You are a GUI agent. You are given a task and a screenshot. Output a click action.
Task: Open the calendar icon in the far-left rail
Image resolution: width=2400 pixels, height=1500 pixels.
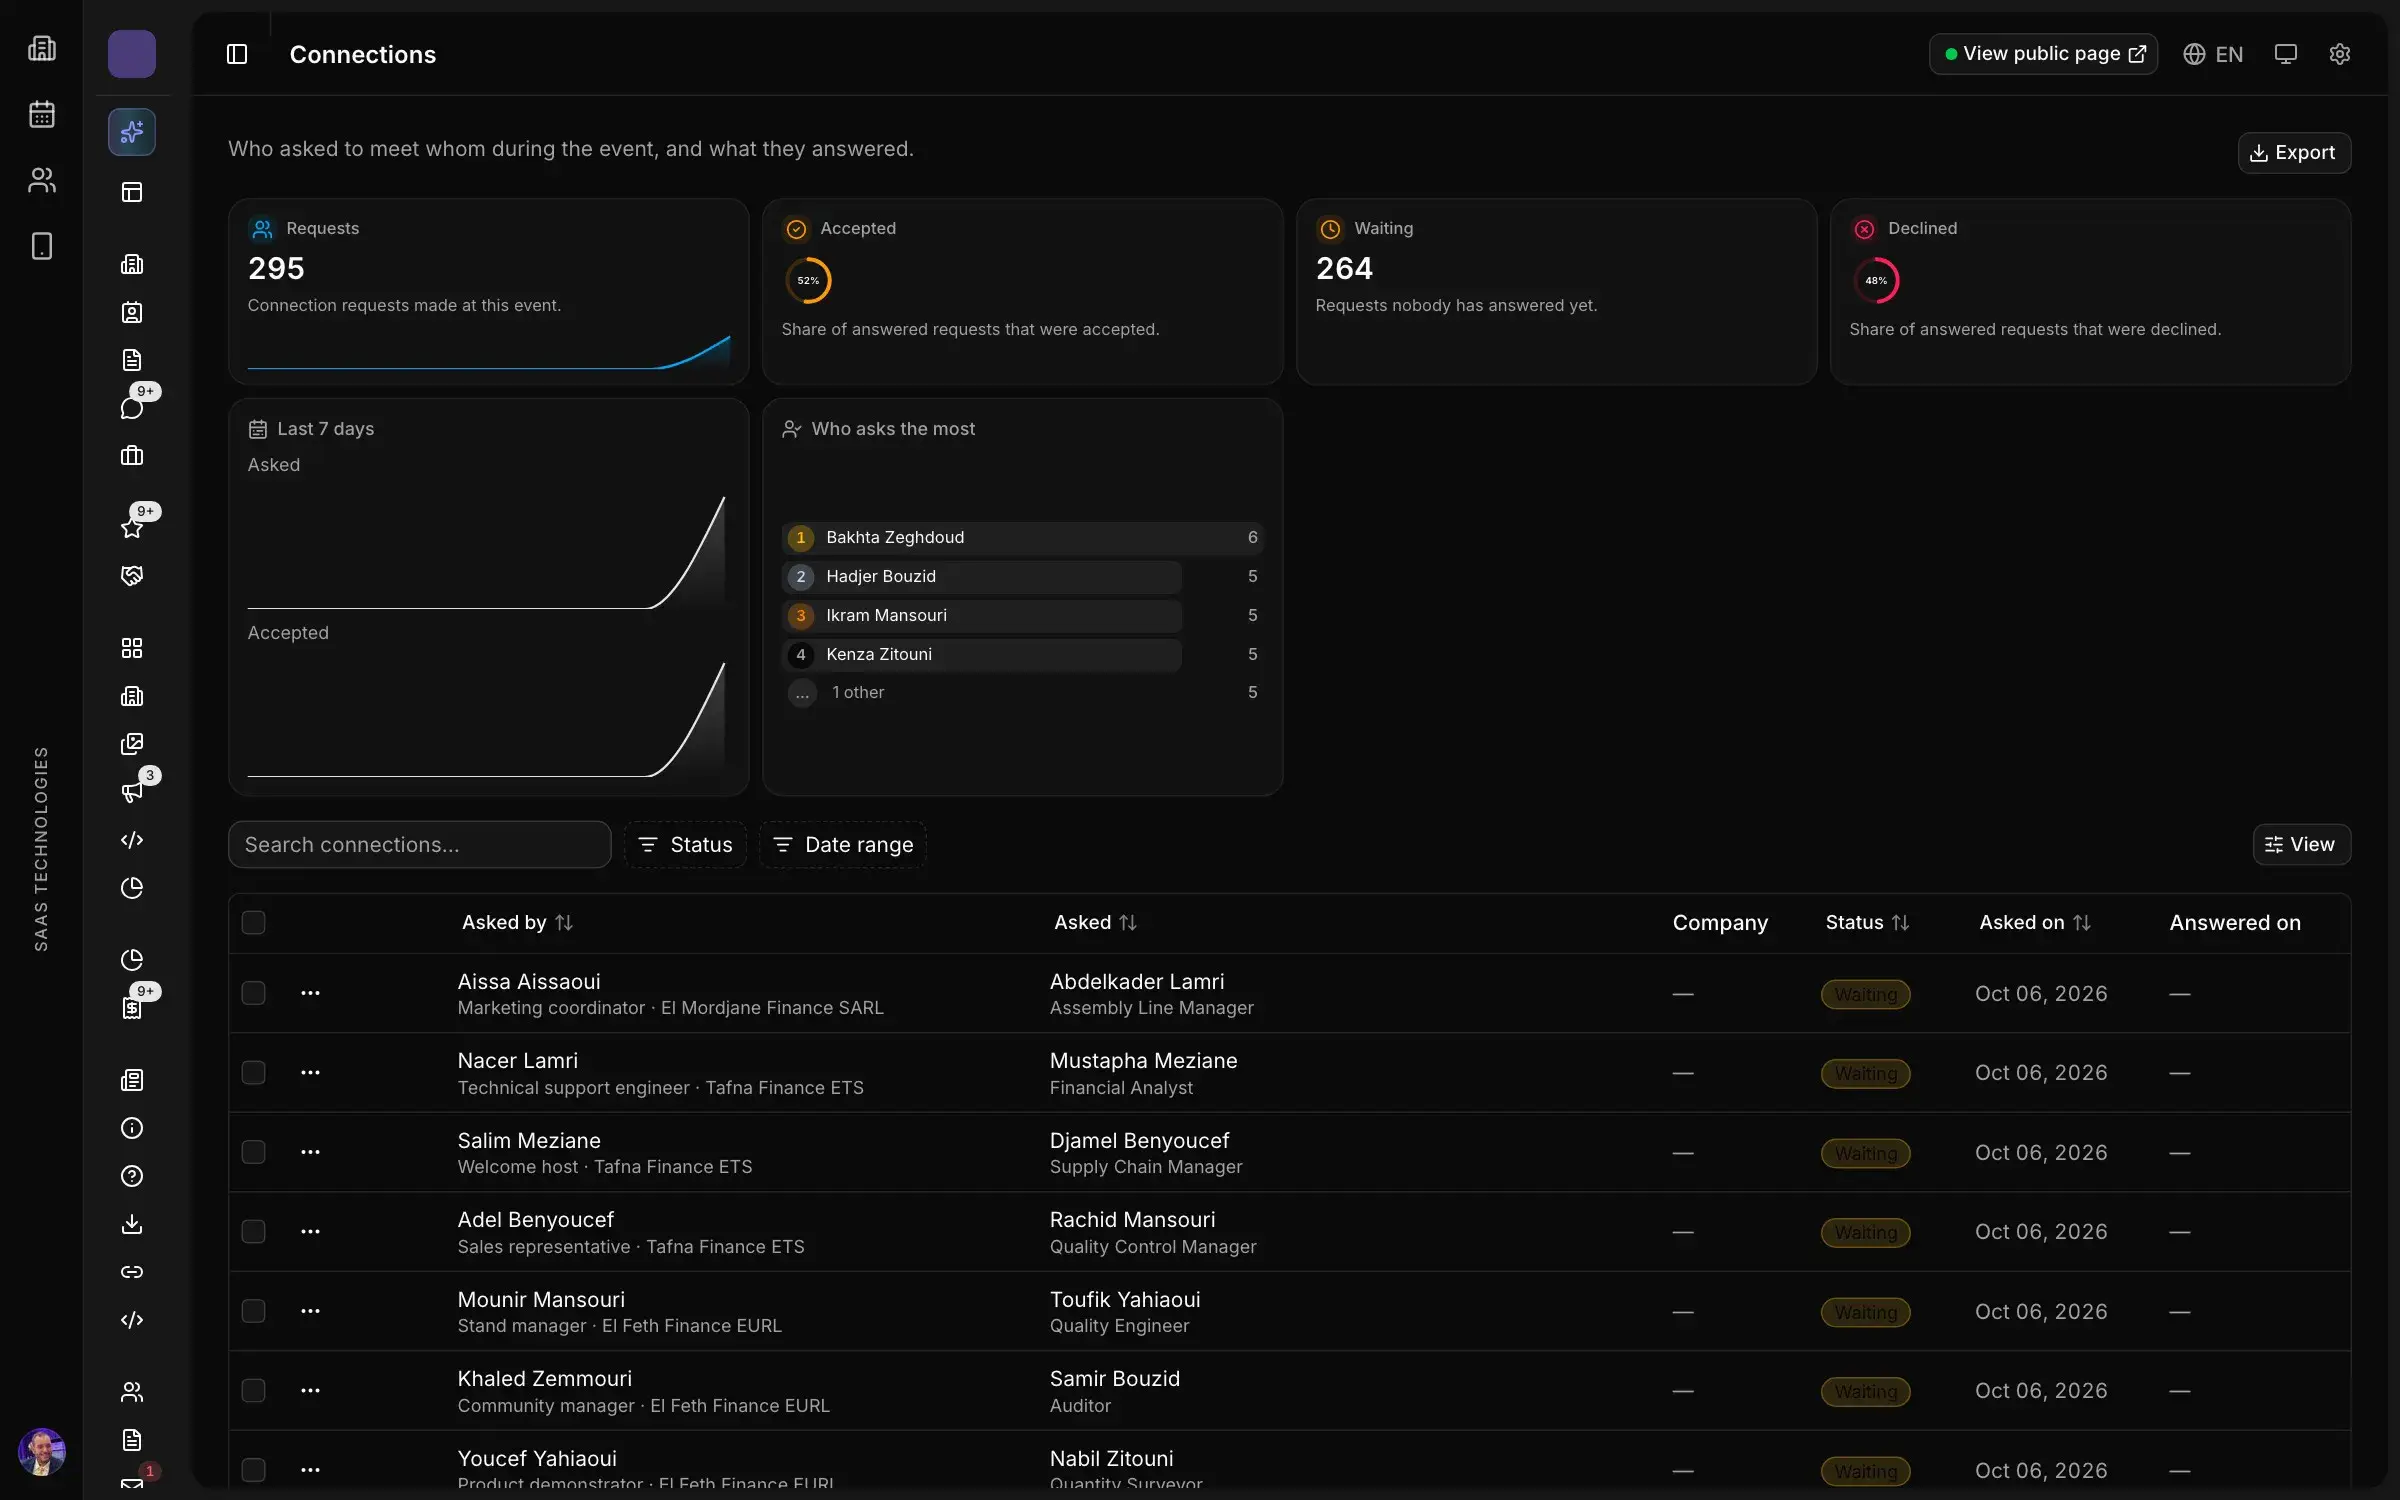coord(42,114)
